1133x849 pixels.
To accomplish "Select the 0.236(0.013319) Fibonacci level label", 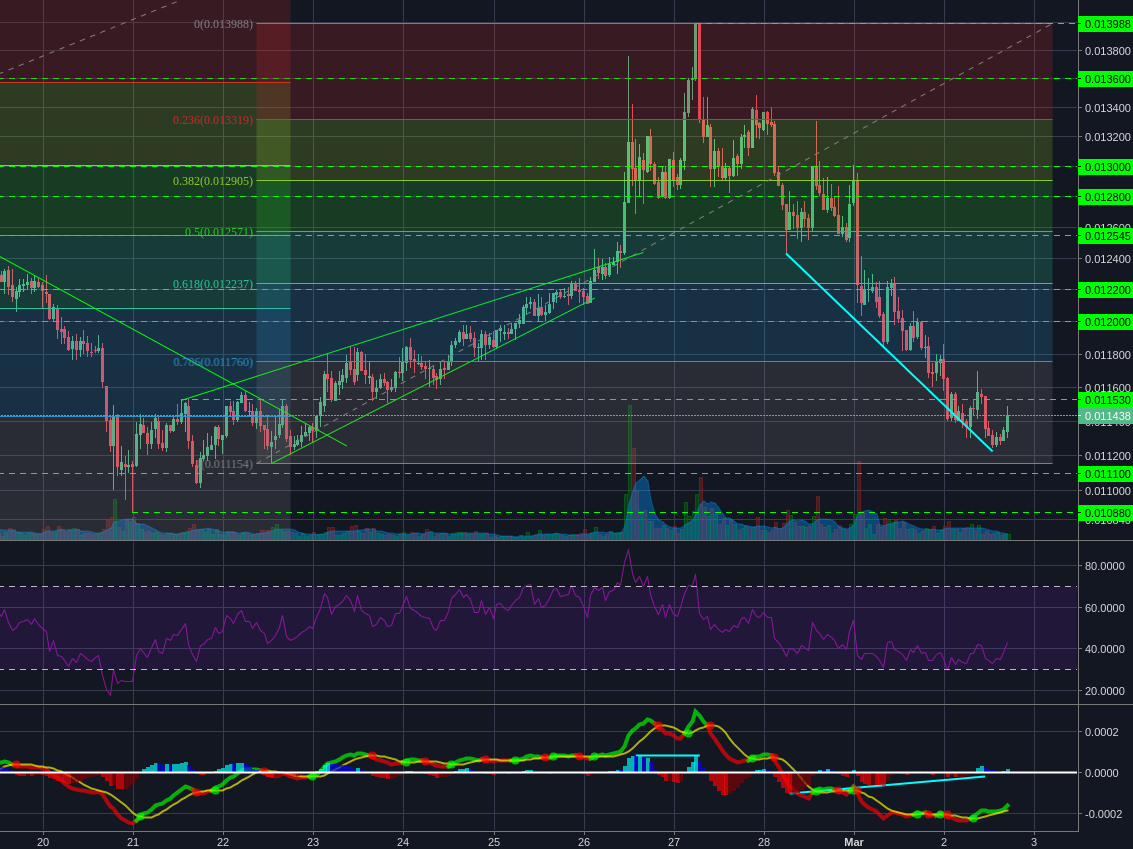I will point(213,120).
